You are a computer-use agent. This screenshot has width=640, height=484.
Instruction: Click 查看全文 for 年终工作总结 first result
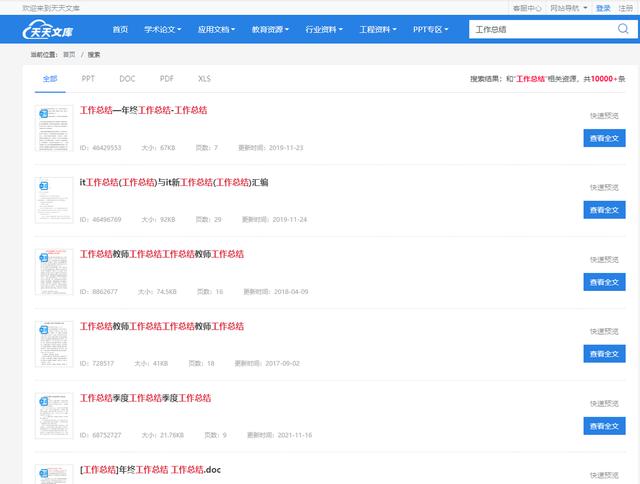coord(604,138)
